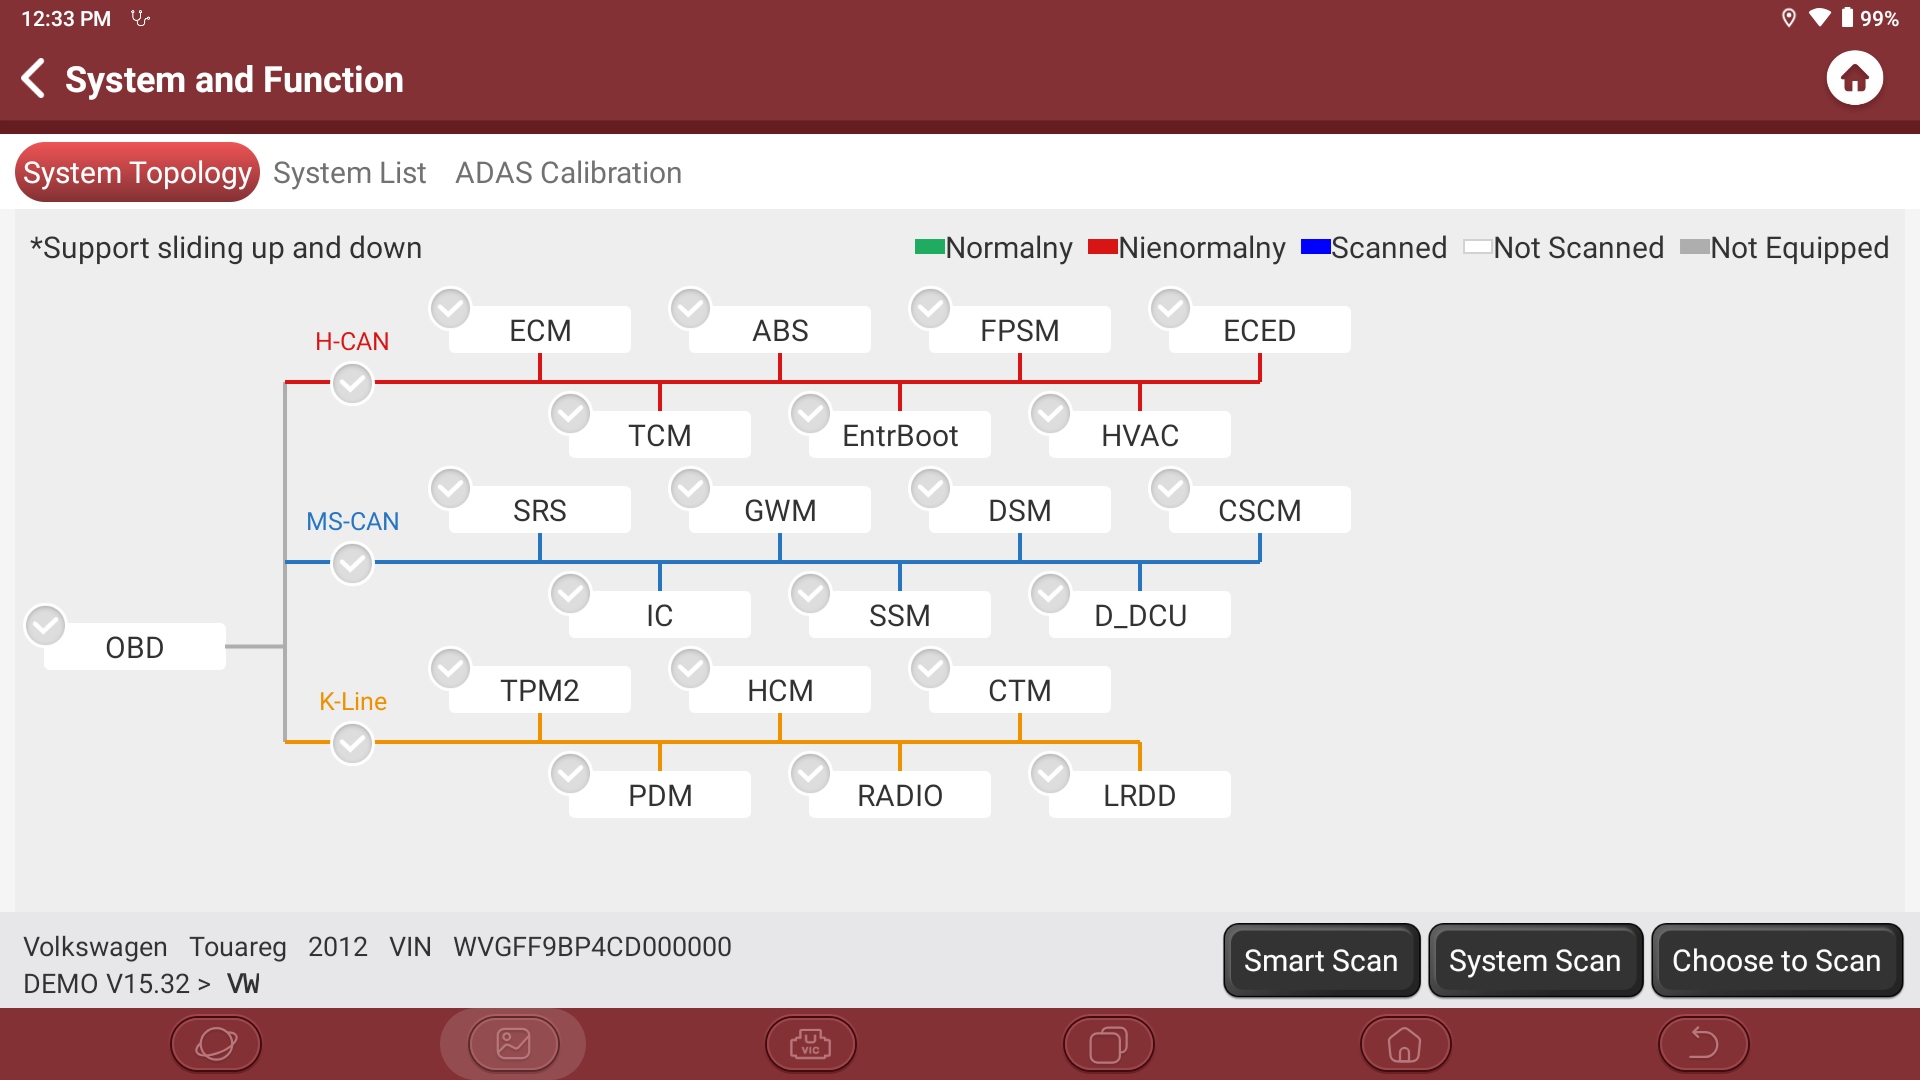Go back using the header arrow

(x=34, y=79)
